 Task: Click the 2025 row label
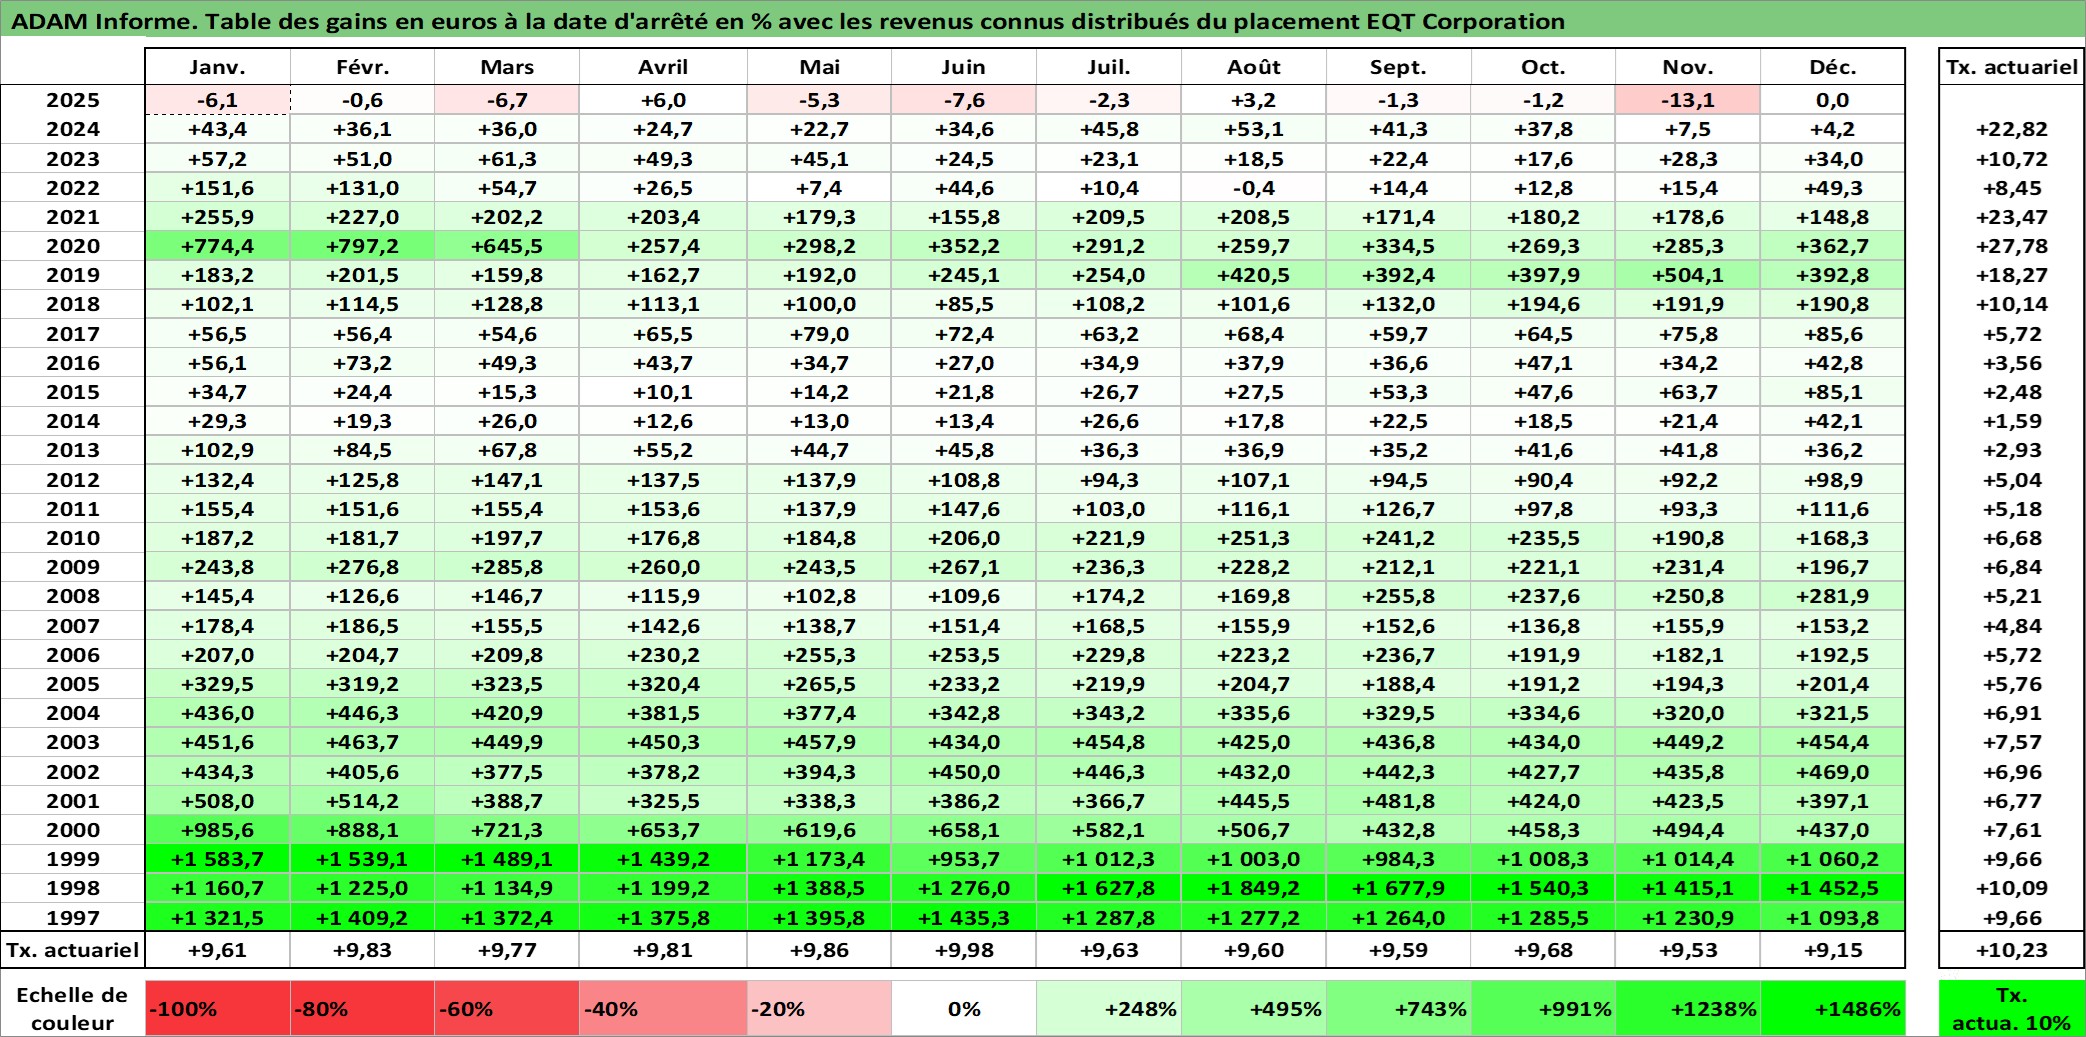tap(73, 100)
